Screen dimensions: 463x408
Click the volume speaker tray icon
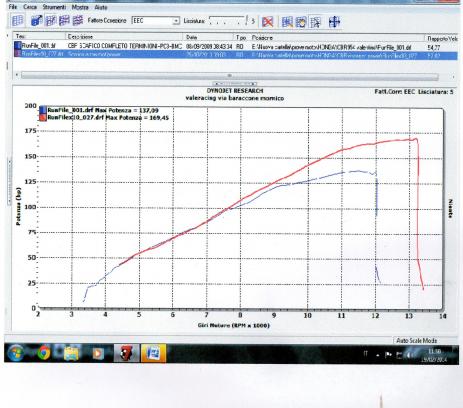click(410, 355)
